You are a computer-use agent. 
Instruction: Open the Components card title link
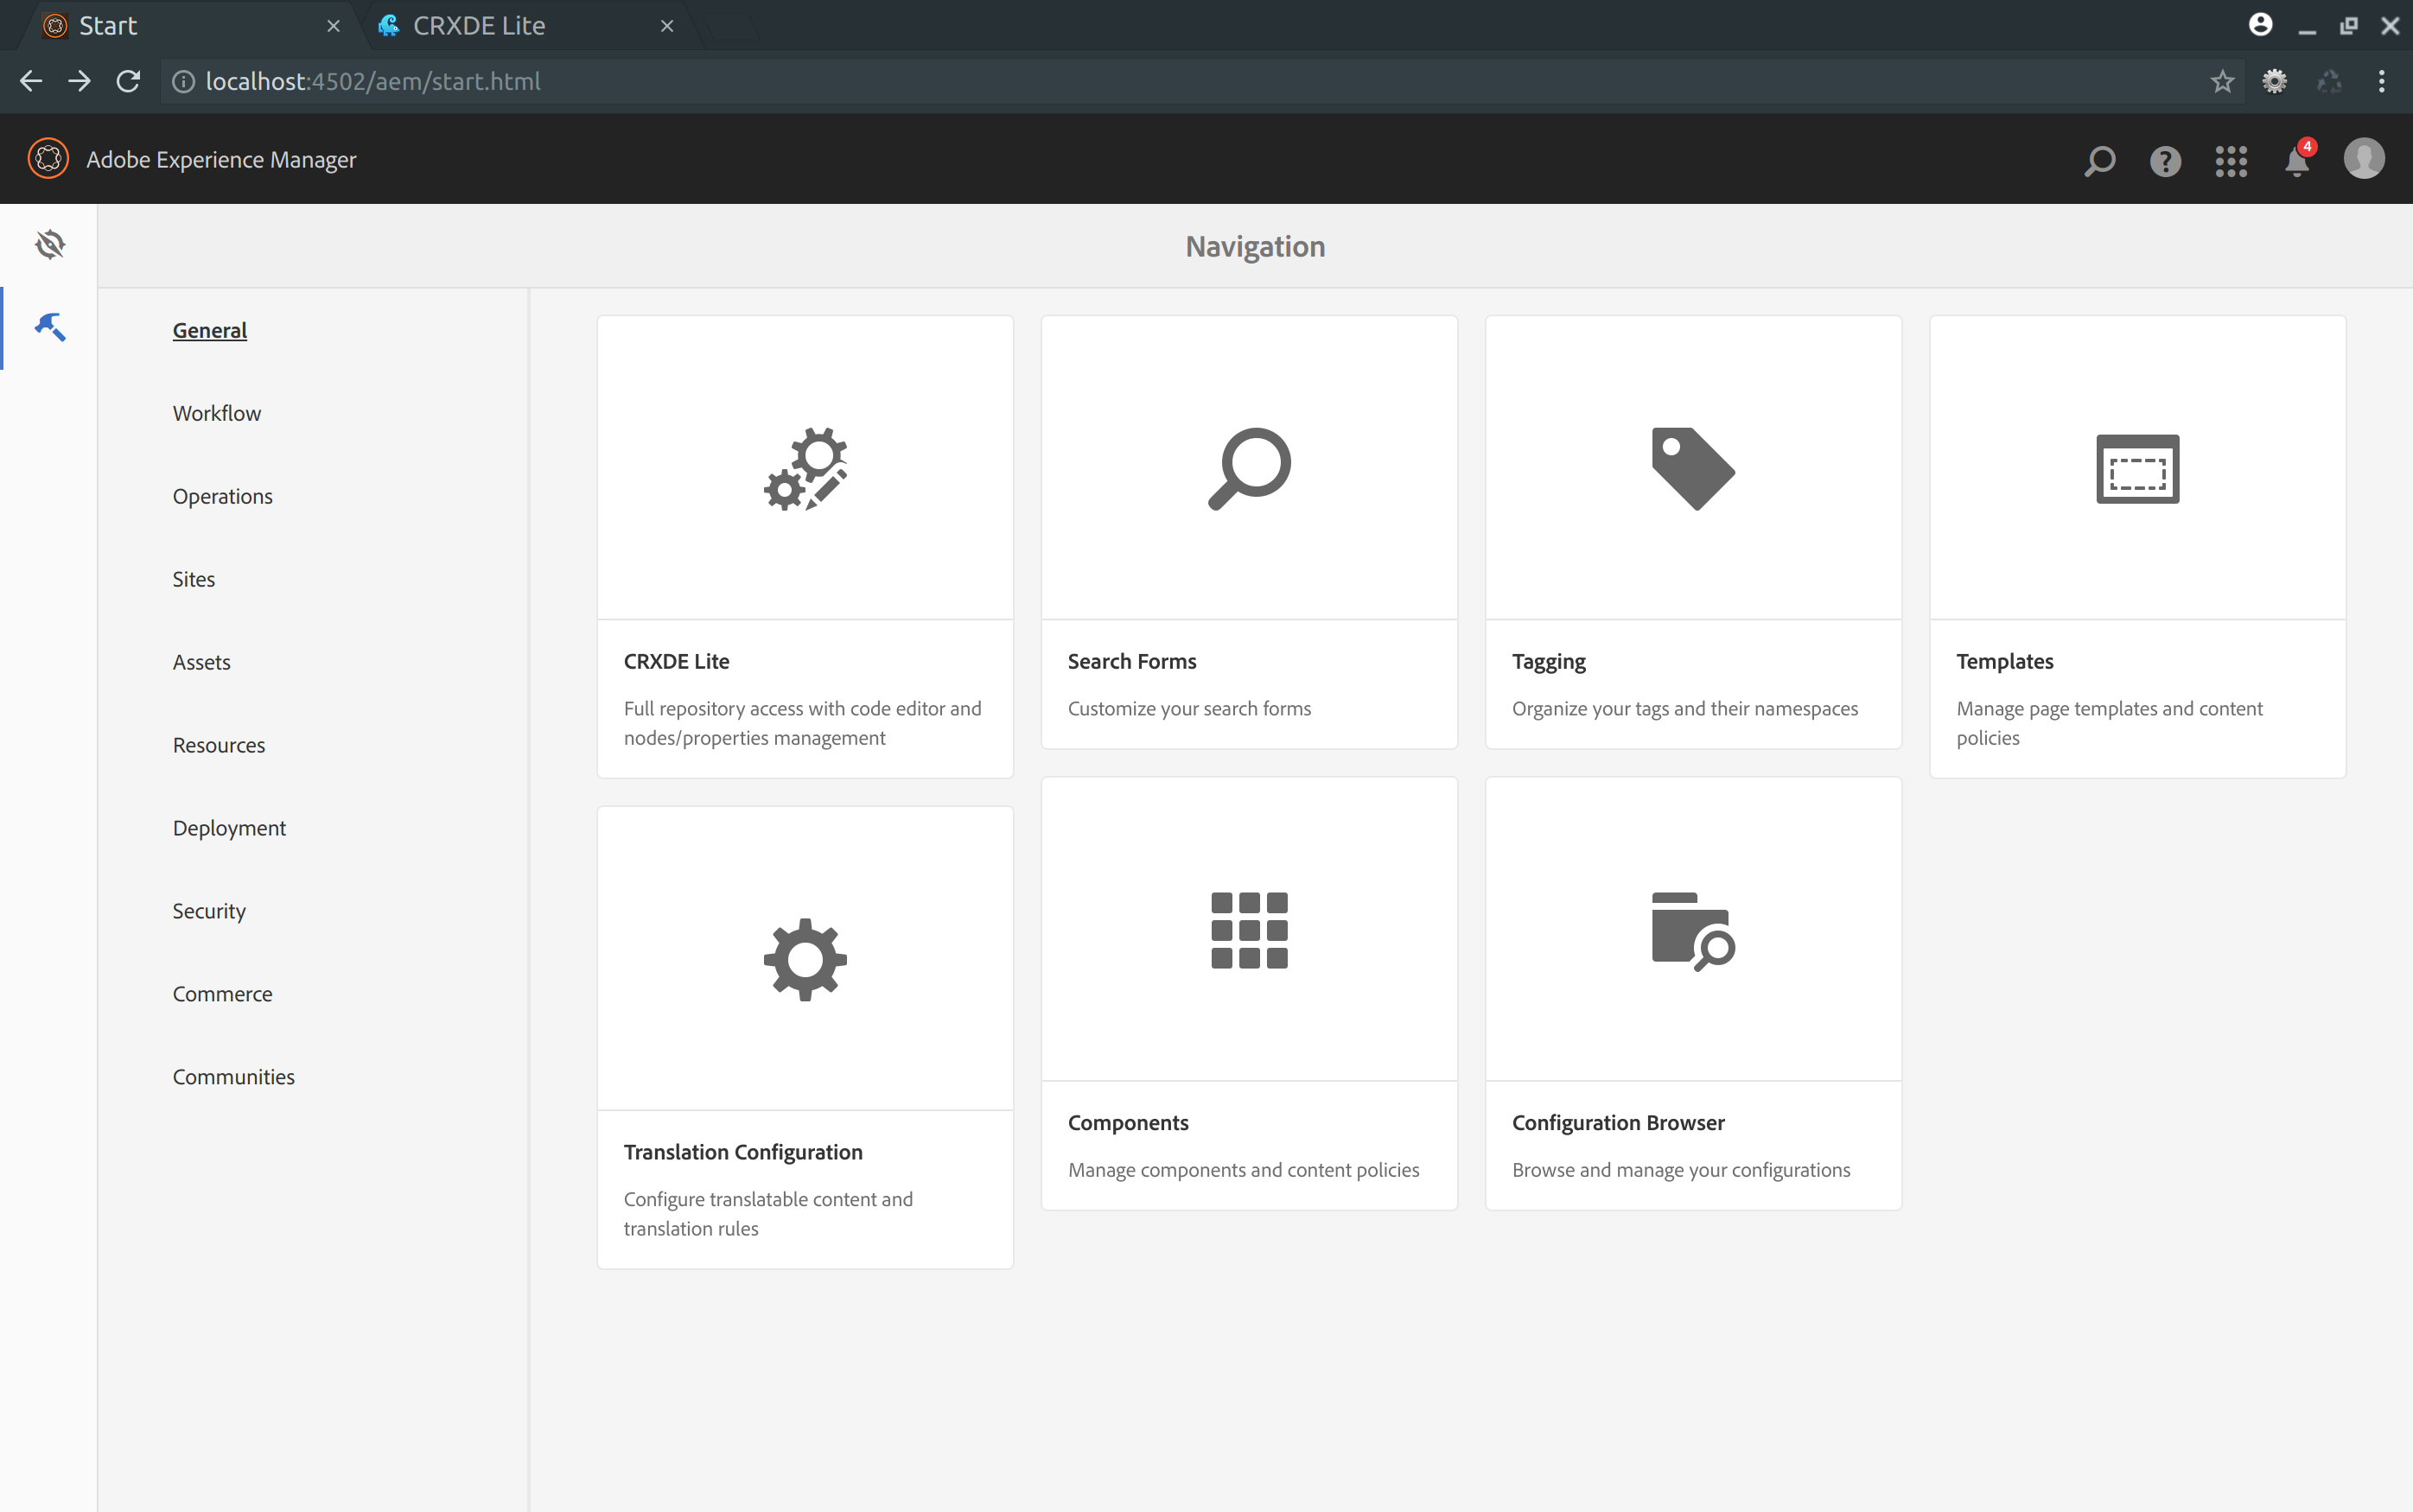[x=1128, y=1123]
